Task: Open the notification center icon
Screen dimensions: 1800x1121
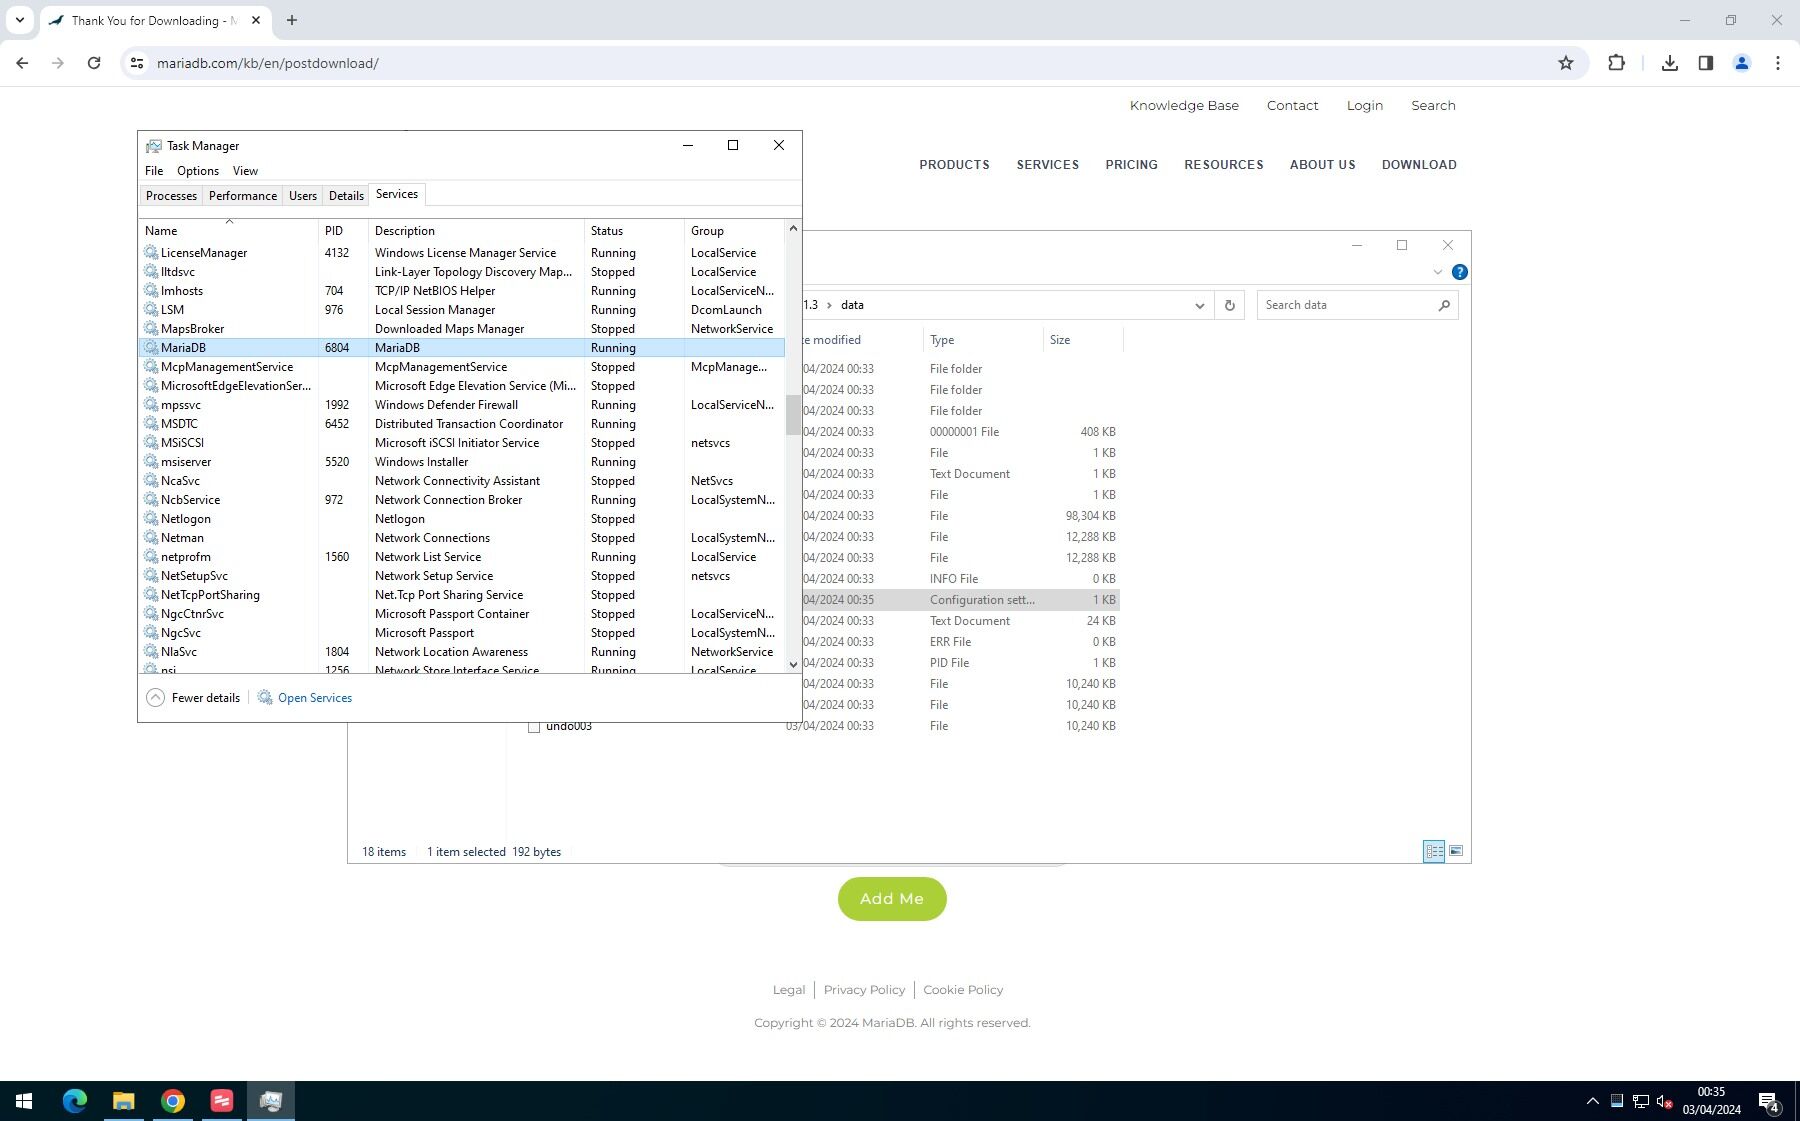Action: 1769,1102
